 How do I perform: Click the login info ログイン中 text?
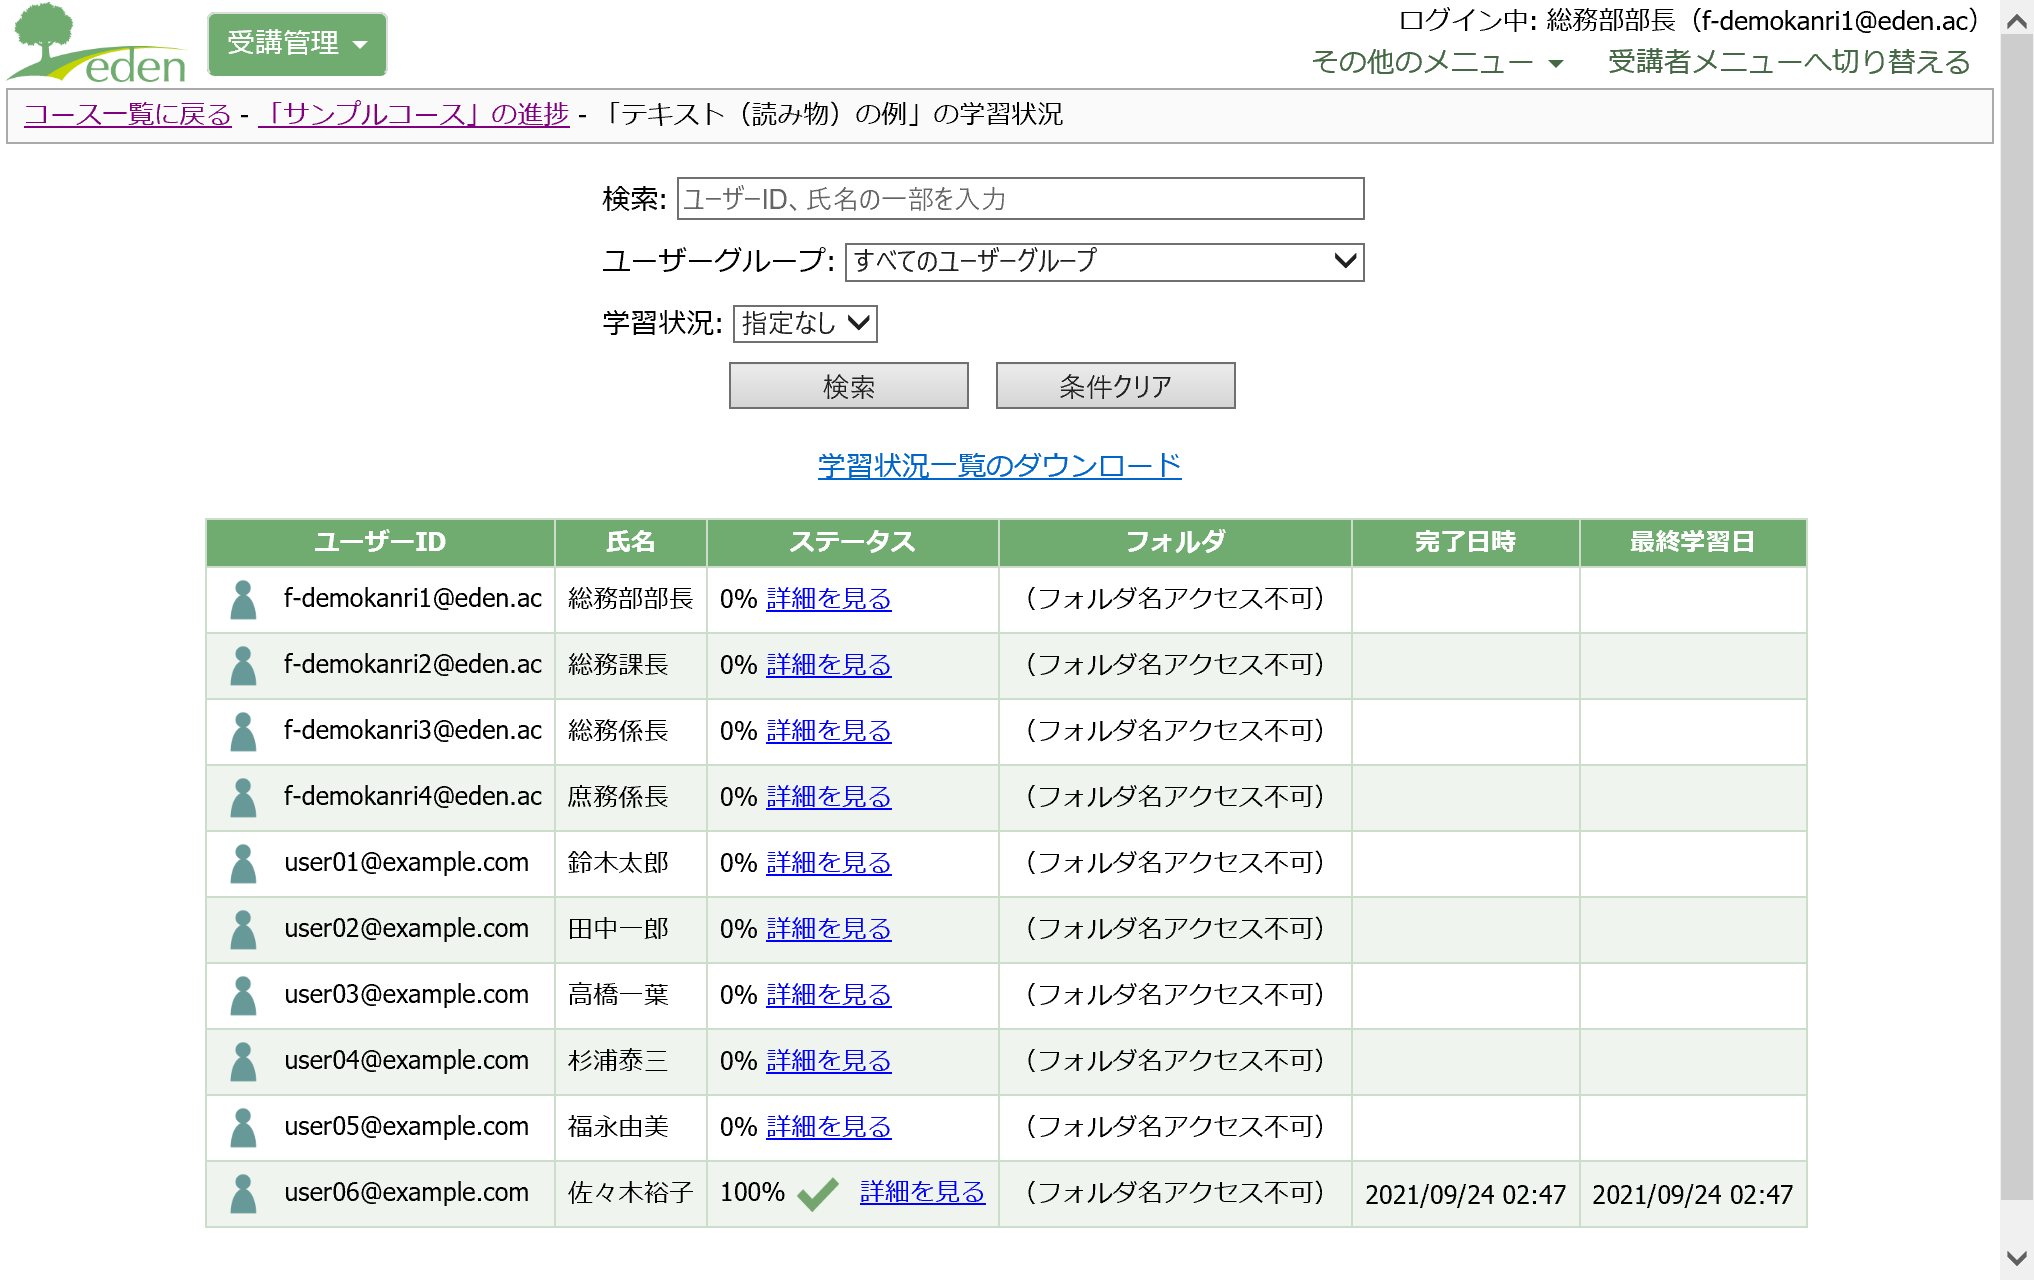[x=1688, y=21]
